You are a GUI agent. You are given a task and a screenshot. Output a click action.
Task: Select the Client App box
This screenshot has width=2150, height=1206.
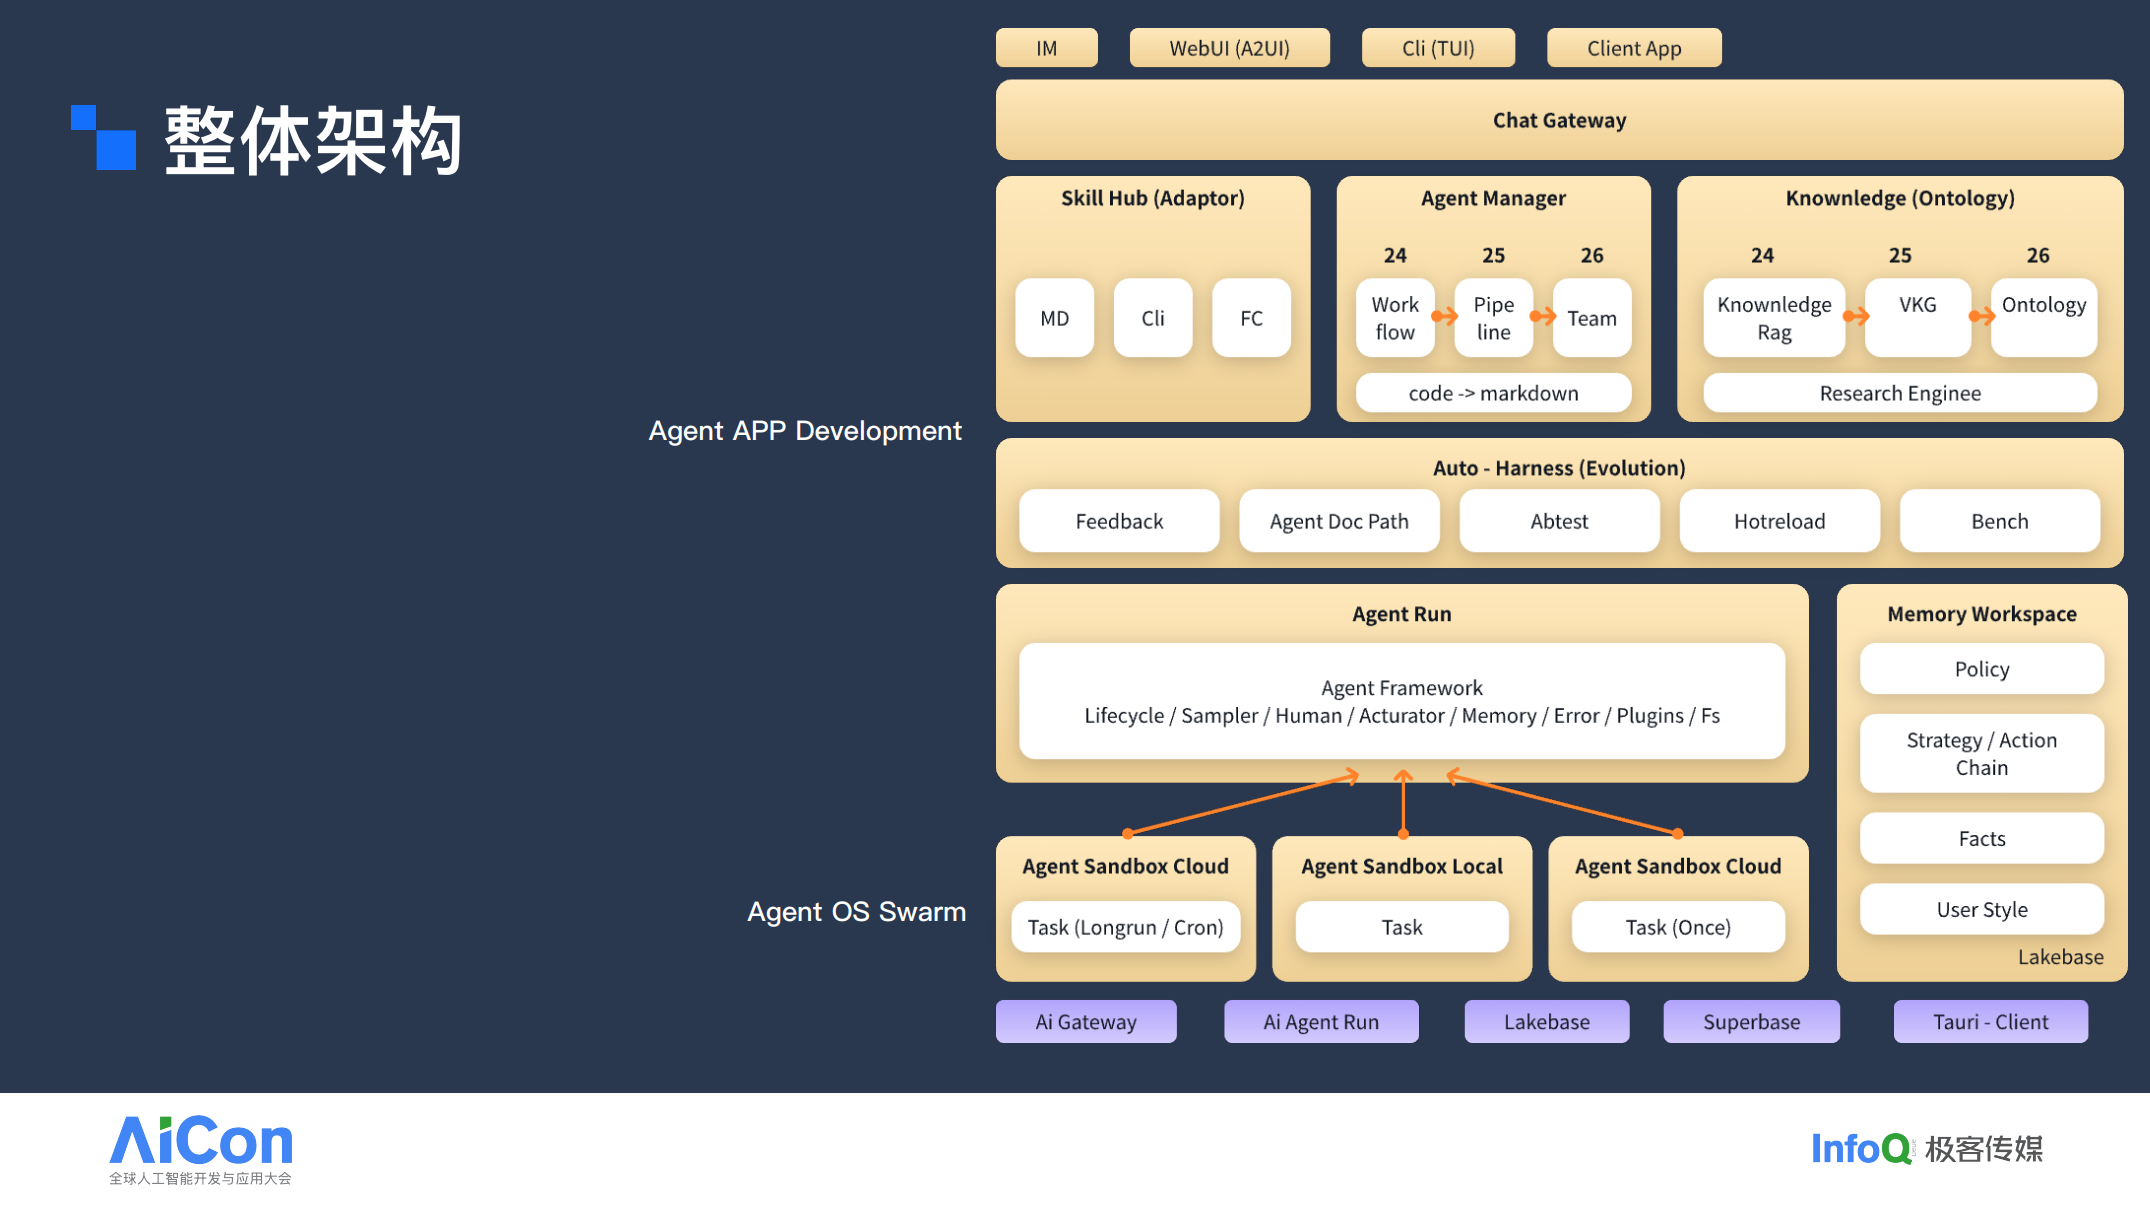tap(1634, 48)
